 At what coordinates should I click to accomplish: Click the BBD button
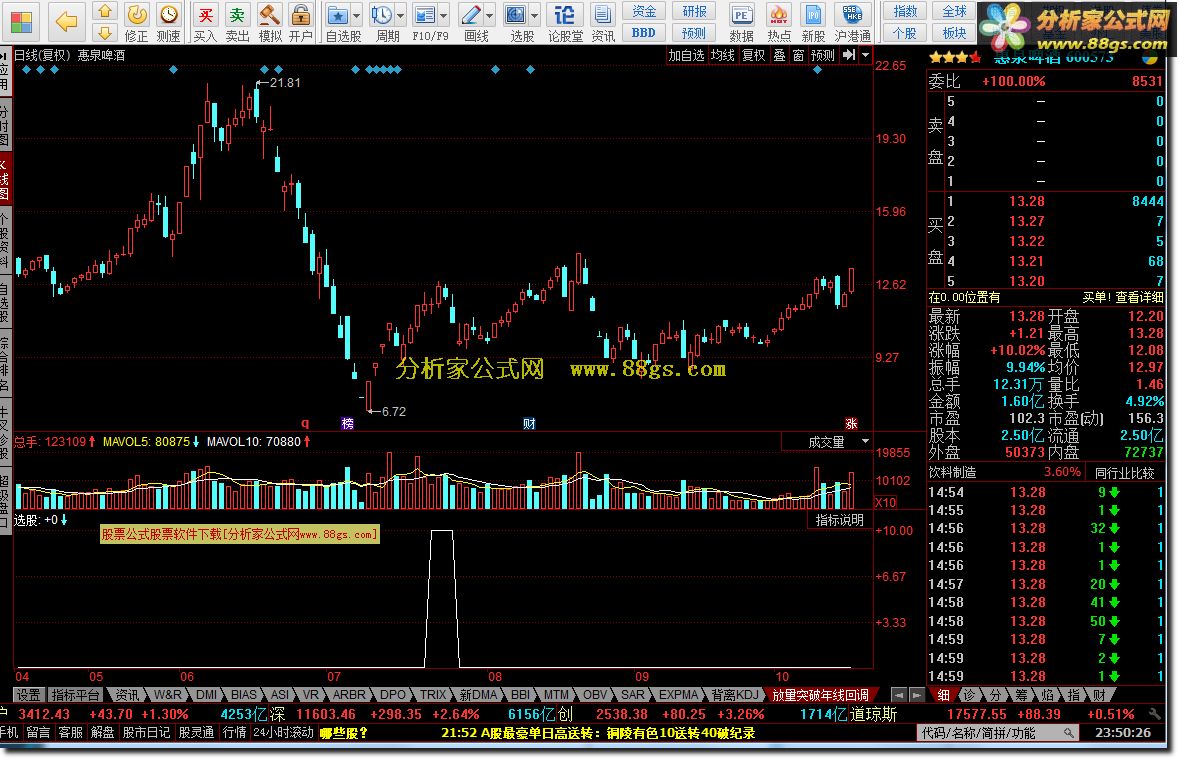coord(644,32)
